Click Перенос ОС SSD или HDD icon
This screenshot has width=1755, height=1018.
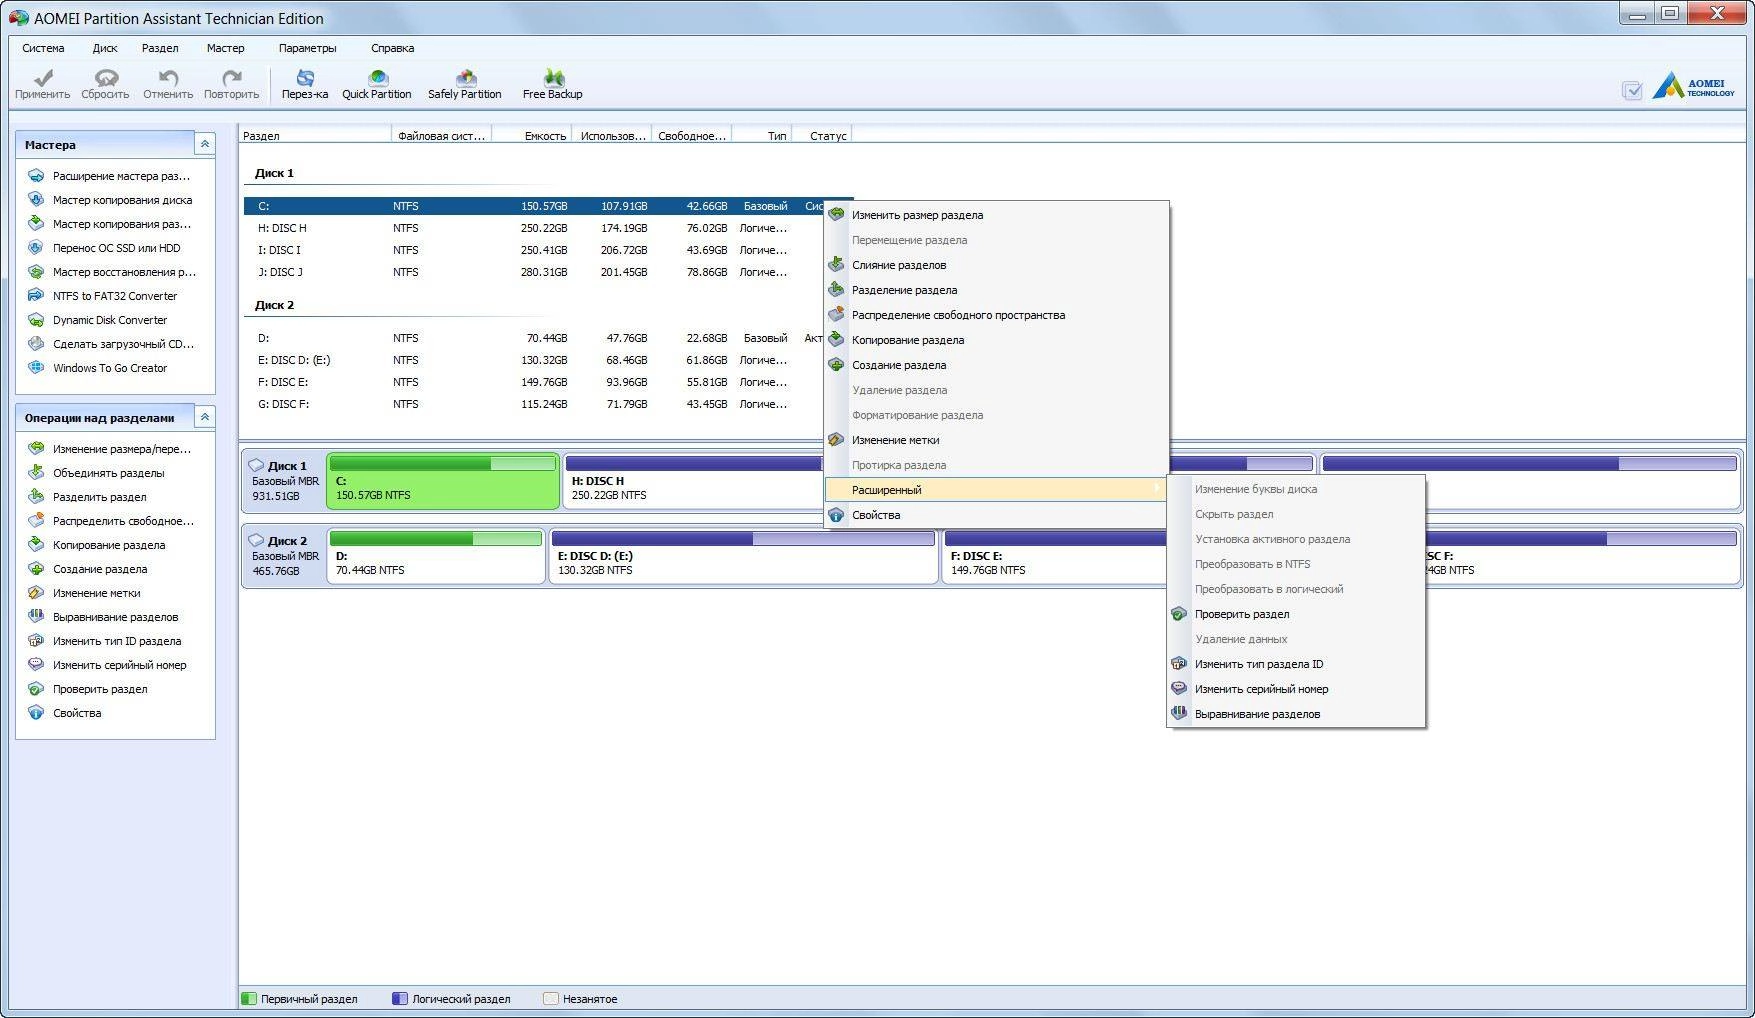pyautogui.click(x=36, y=248)
